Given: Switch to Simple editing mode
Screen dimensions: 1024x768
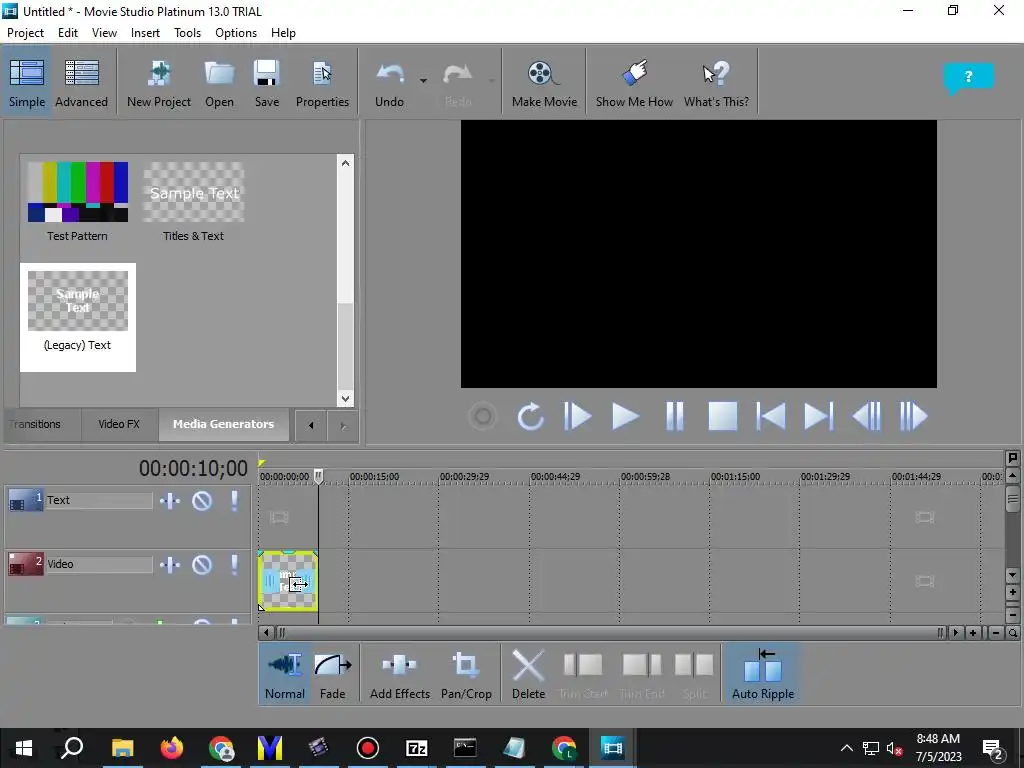Looking at the screenshot, I should click(x=27, y=83).
